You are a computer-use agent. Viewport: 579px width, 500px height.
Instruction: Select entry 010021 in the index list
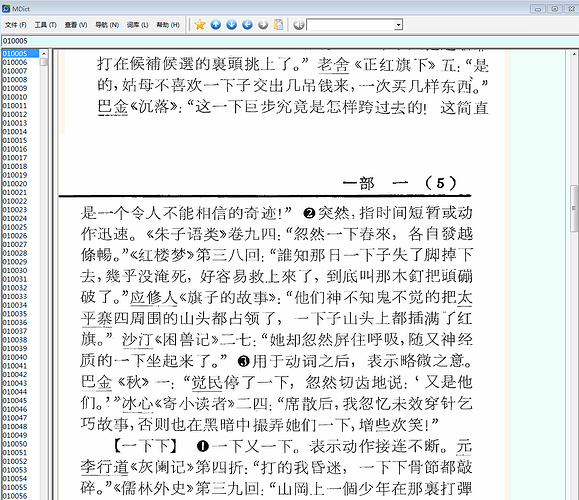click(15, 192)
